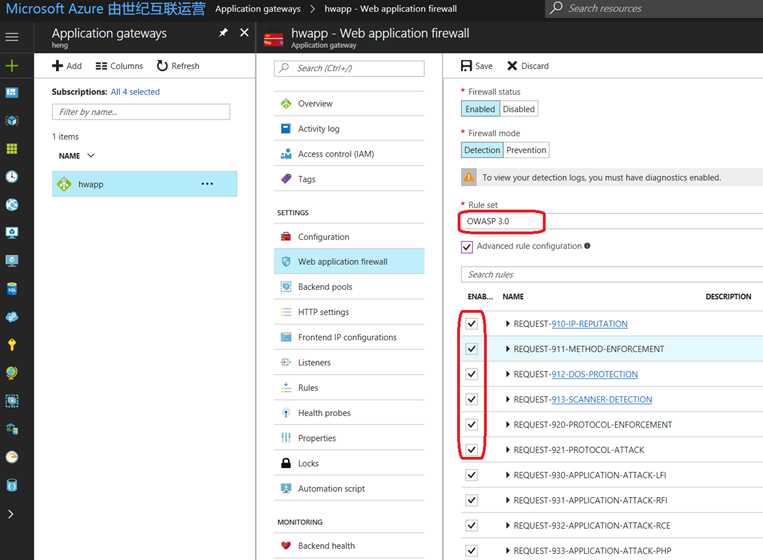The width and height of the screenshot is (763, 560).
Task: Open the OWASP 3.0 Rule set dropdown
Action: [x=611, y=221]
